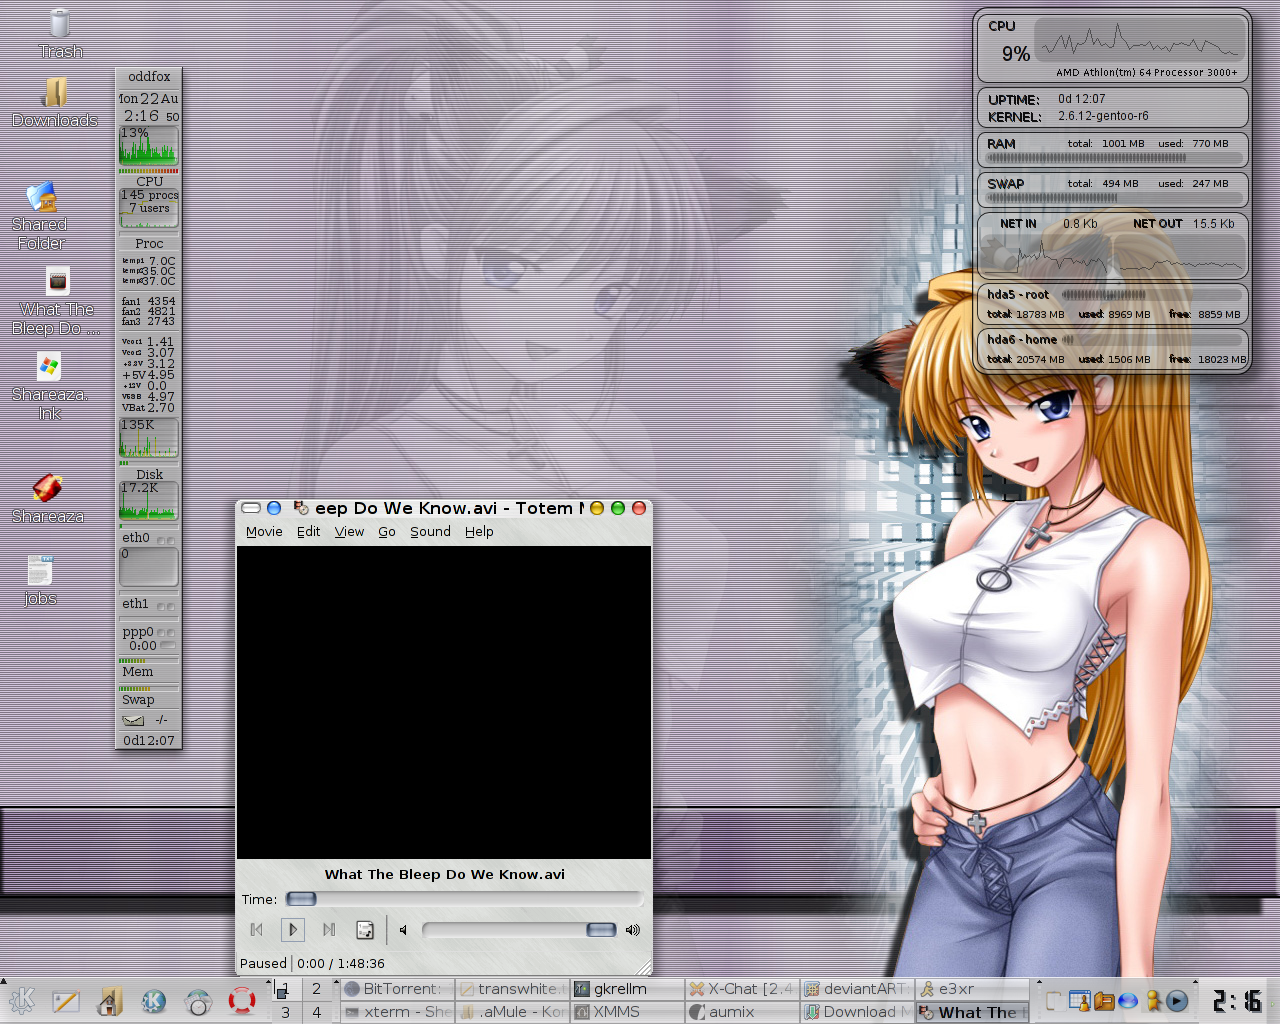Switch to the e3xr taskbar entry
The width and height of the screenshot is (1280, 1024).
pyautogui.click(x=972, y=989)
